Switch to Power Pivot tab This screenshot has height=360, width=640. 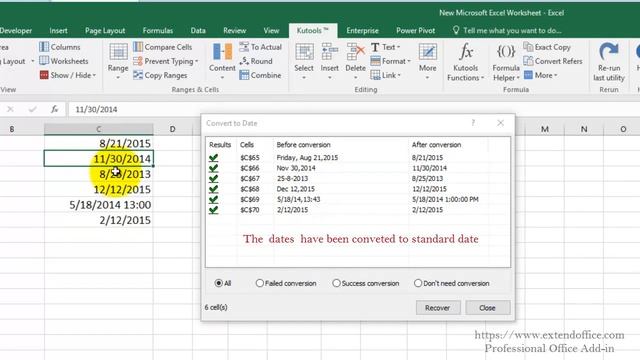[416, 31]
